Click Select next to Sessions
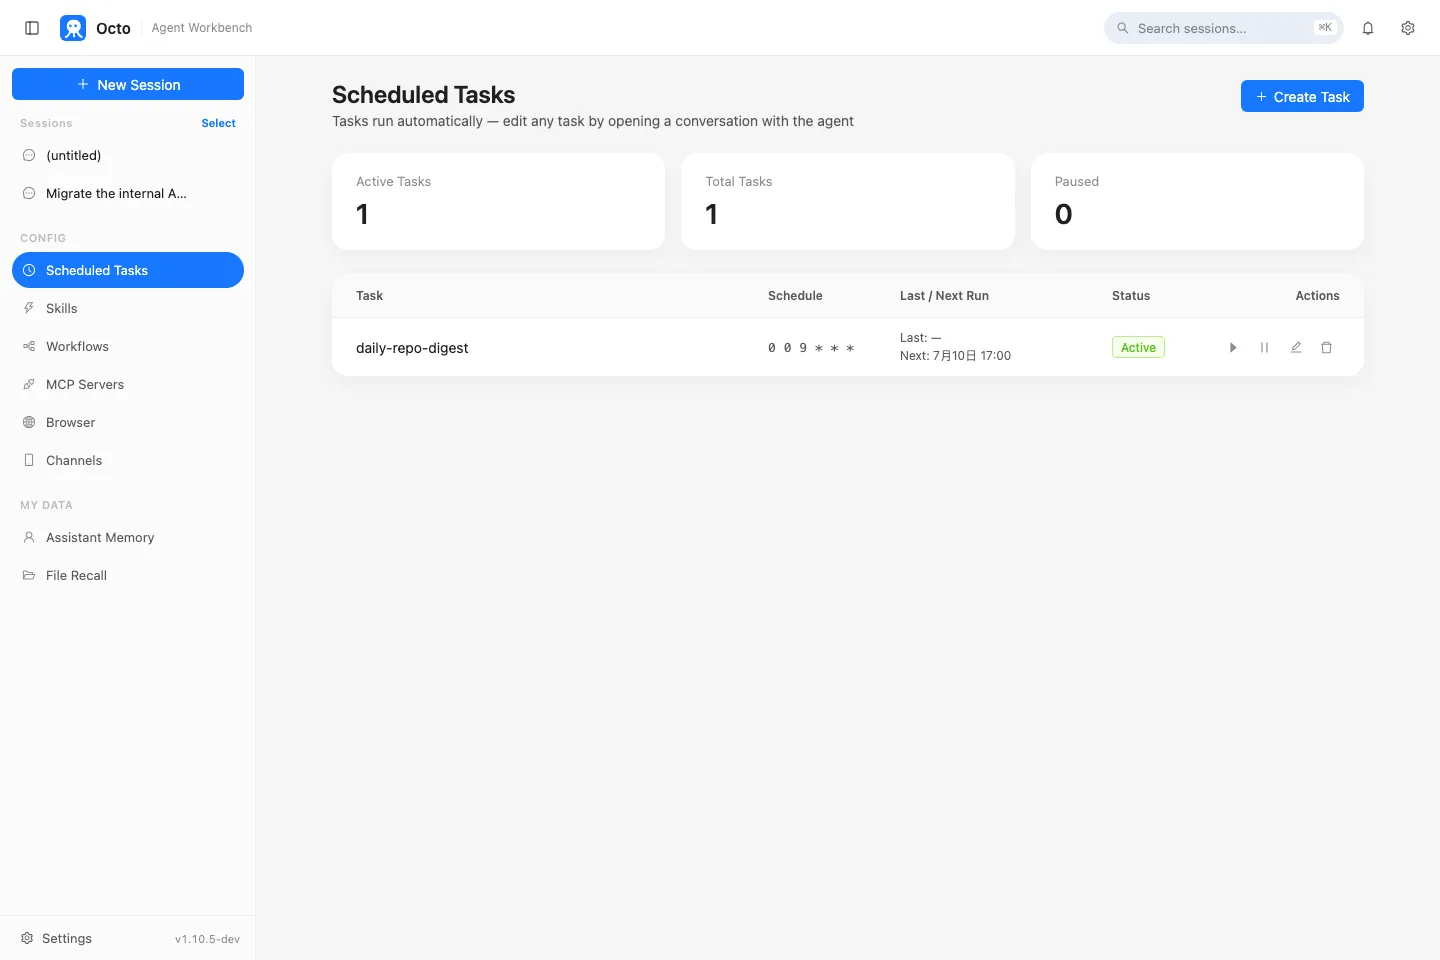Screen dimensions: 1440x960 coord(218,123)
